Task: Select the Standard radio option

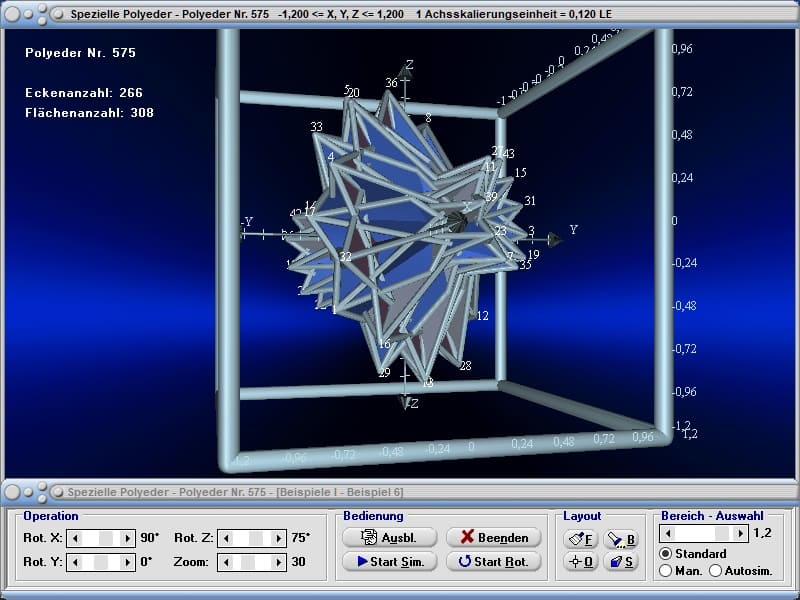Action: coord(665,554)
